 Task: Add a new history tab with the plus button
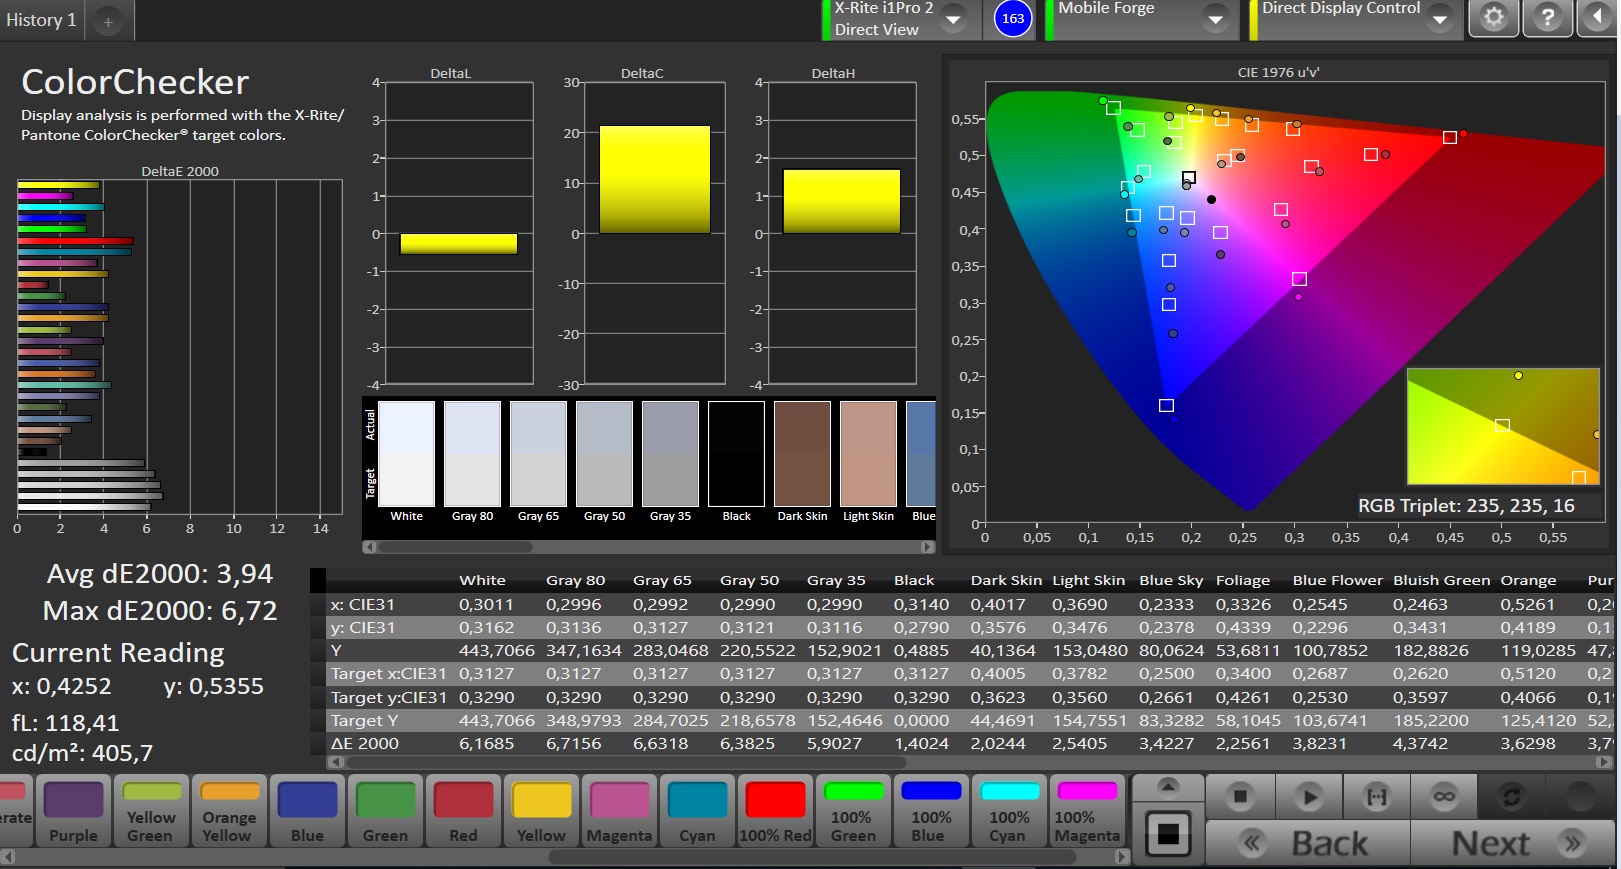click(x=108, y=21)
